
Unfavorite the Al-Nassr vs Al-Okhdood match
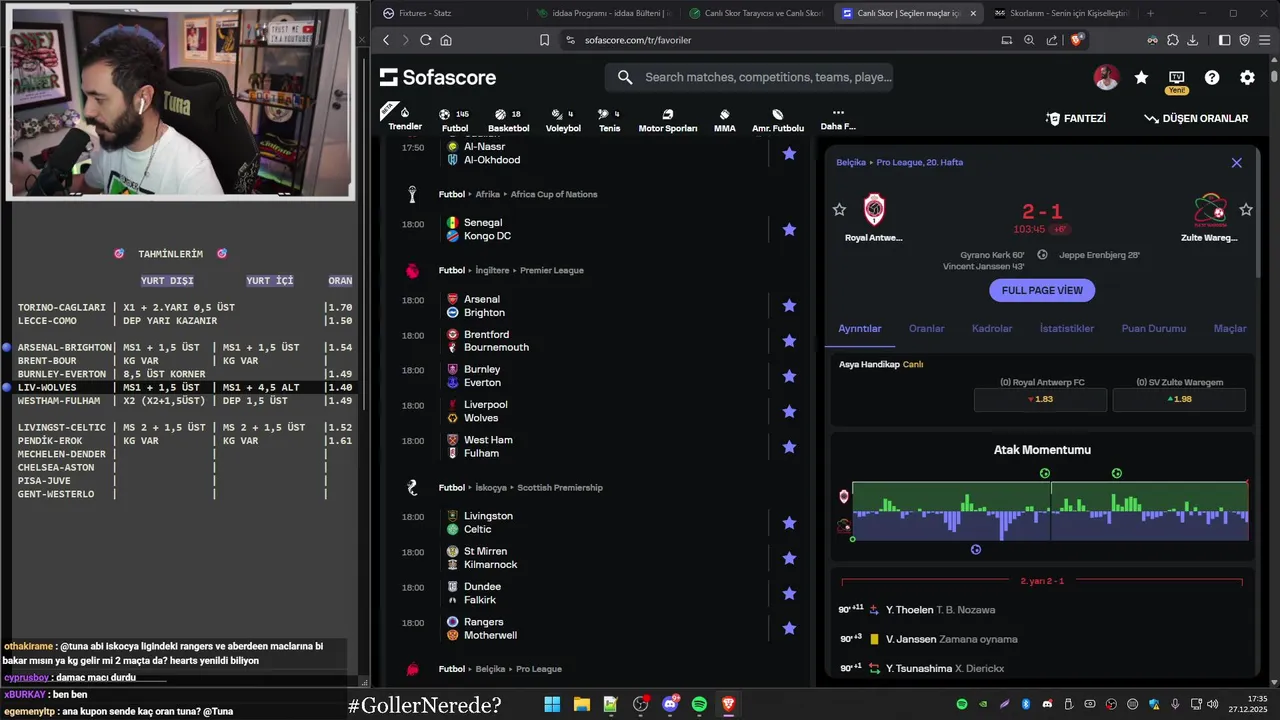coord(789,153)
